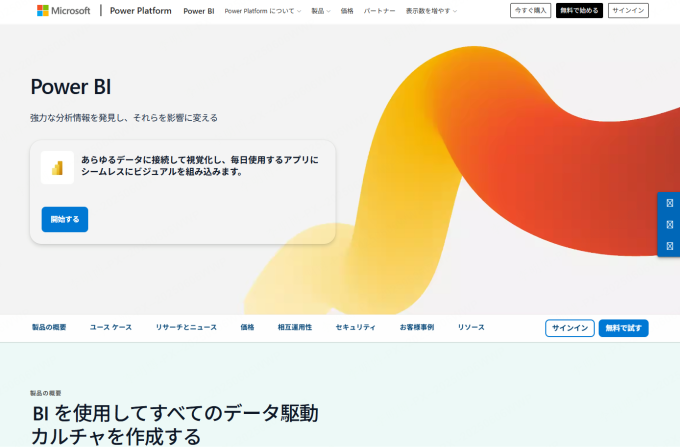The height and width of the screenshot is (447, 680).
Task: Select the セキュリティ tab
Action: [x=356, y=327]
